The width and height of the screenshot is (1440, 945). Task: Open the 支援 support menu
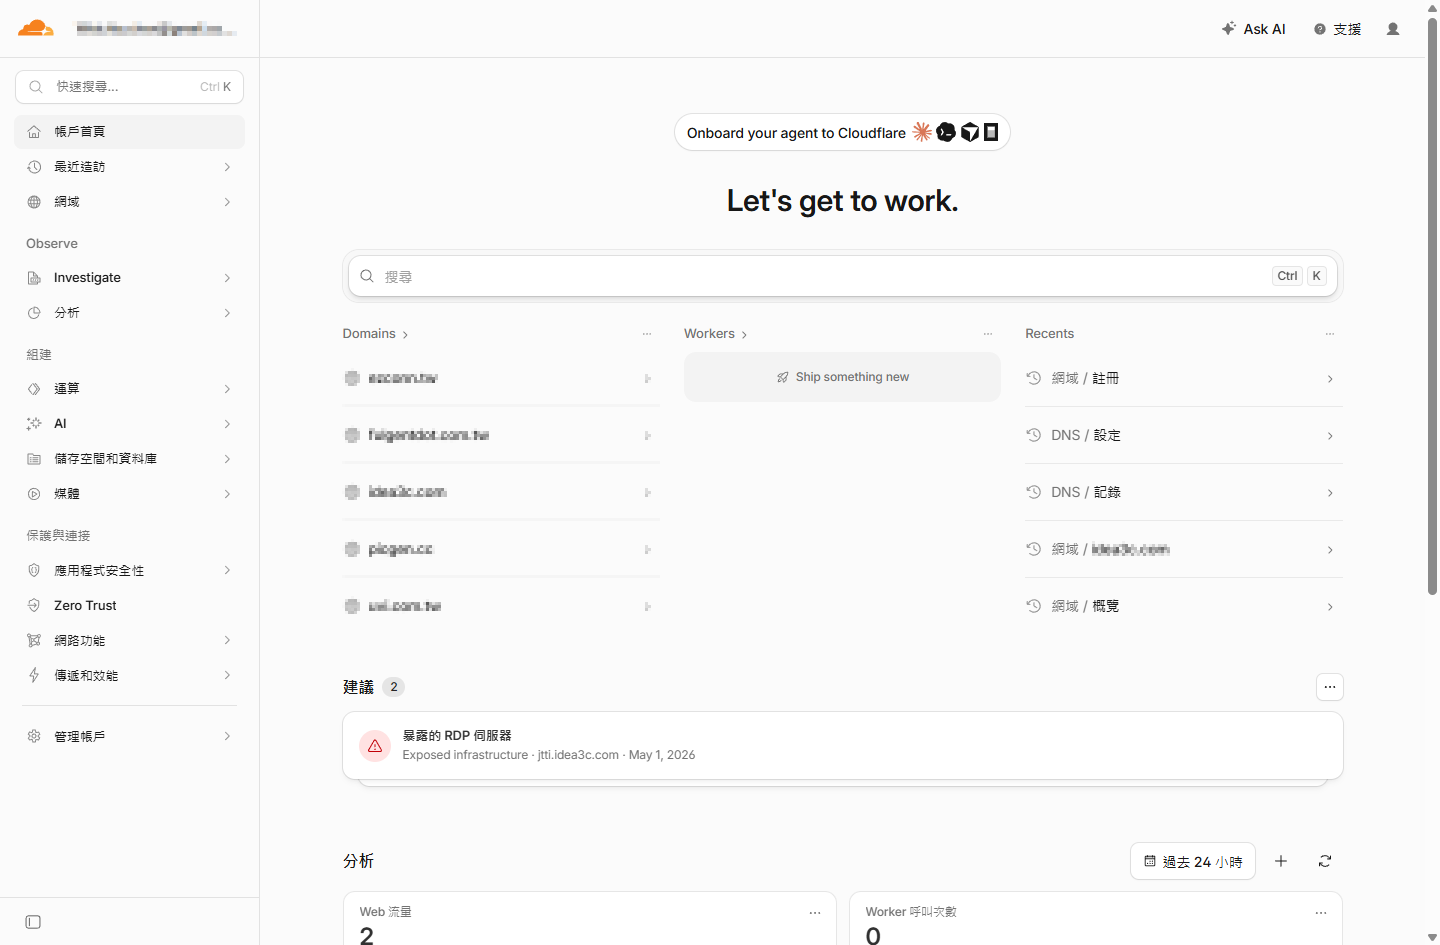point(1337,29)
